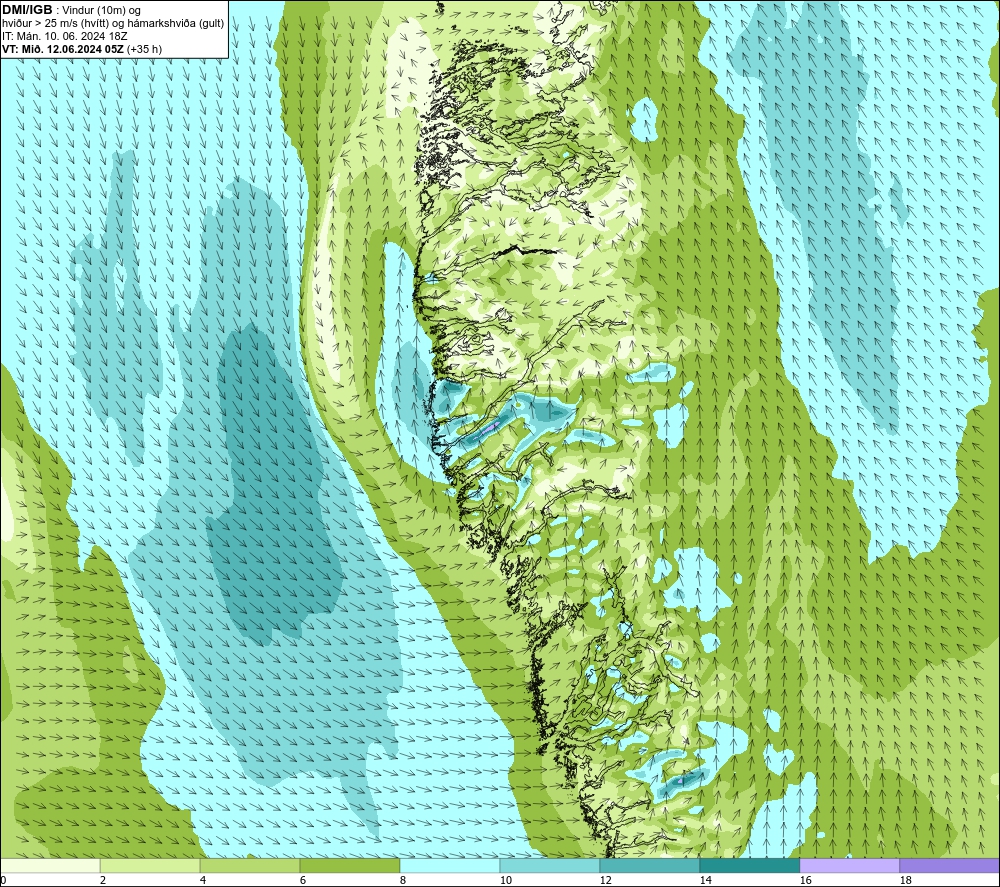Click the '2' scale label
Viewport: 1000px width, 887px height.
click(103, 880)
